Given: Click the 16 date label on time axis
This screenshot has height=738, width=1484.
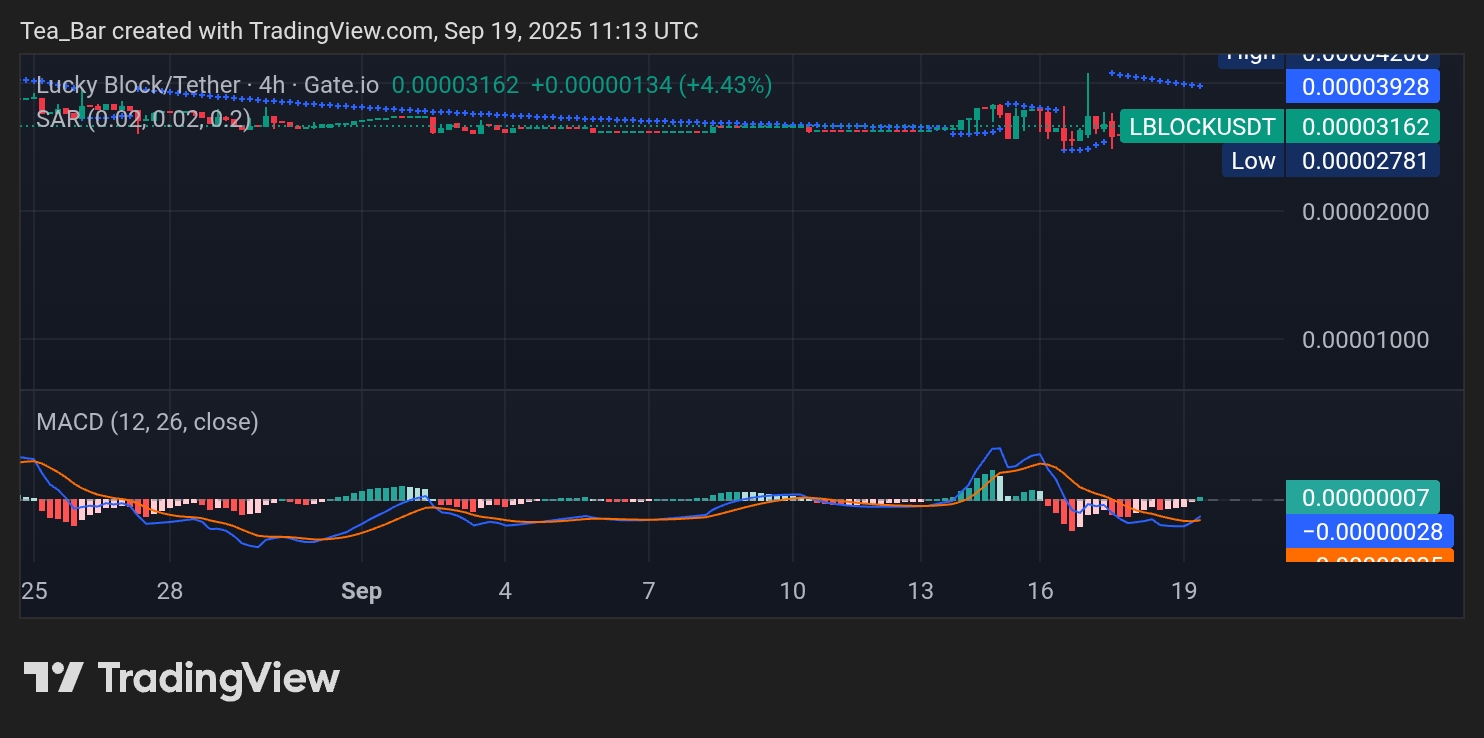Looking at the screenshot, I should [1040, 591].
